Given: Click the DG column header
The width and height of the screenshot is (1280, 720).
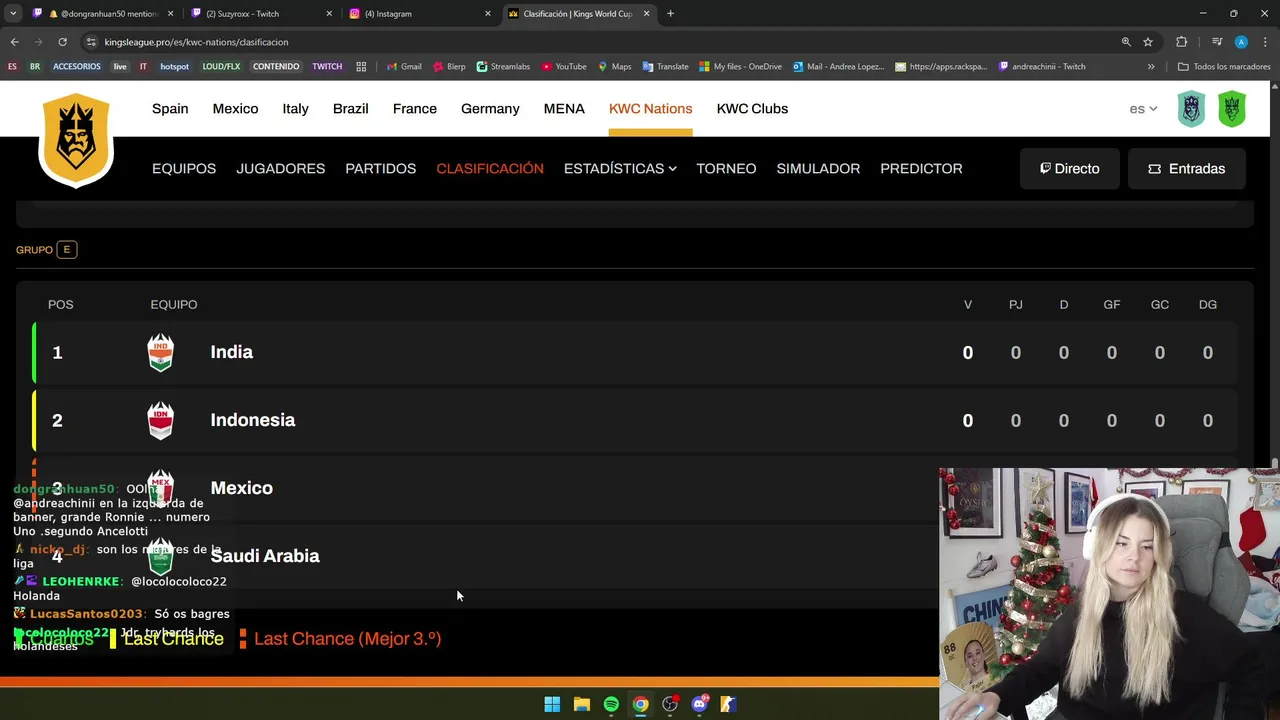Looking at the screenshot, I should coord(1208,304).
